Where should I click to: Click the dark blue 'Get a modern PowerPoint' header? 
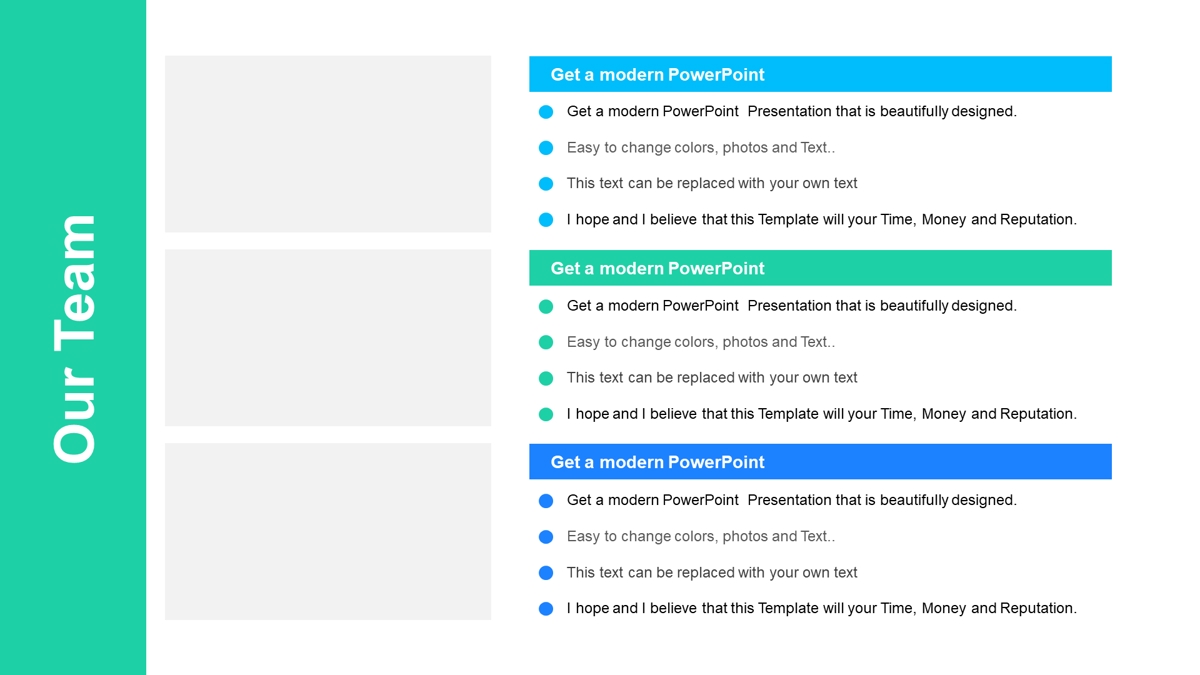[820, 462]
